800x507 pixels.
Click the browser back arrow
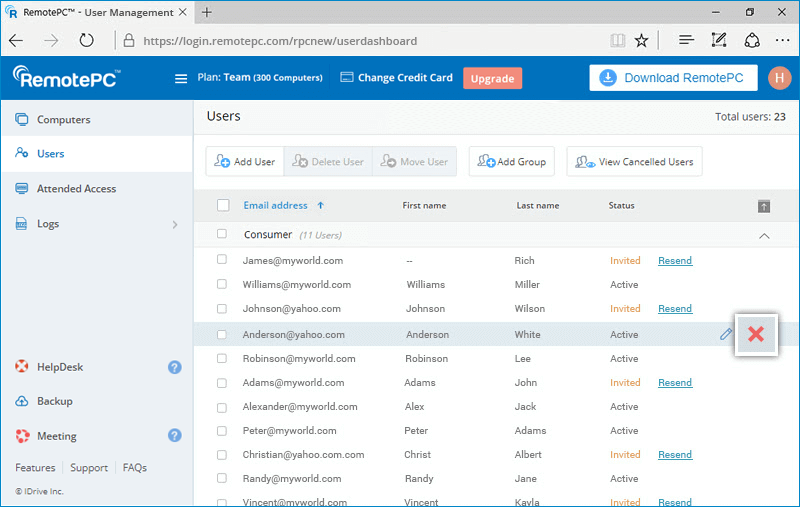click(16, 41)
